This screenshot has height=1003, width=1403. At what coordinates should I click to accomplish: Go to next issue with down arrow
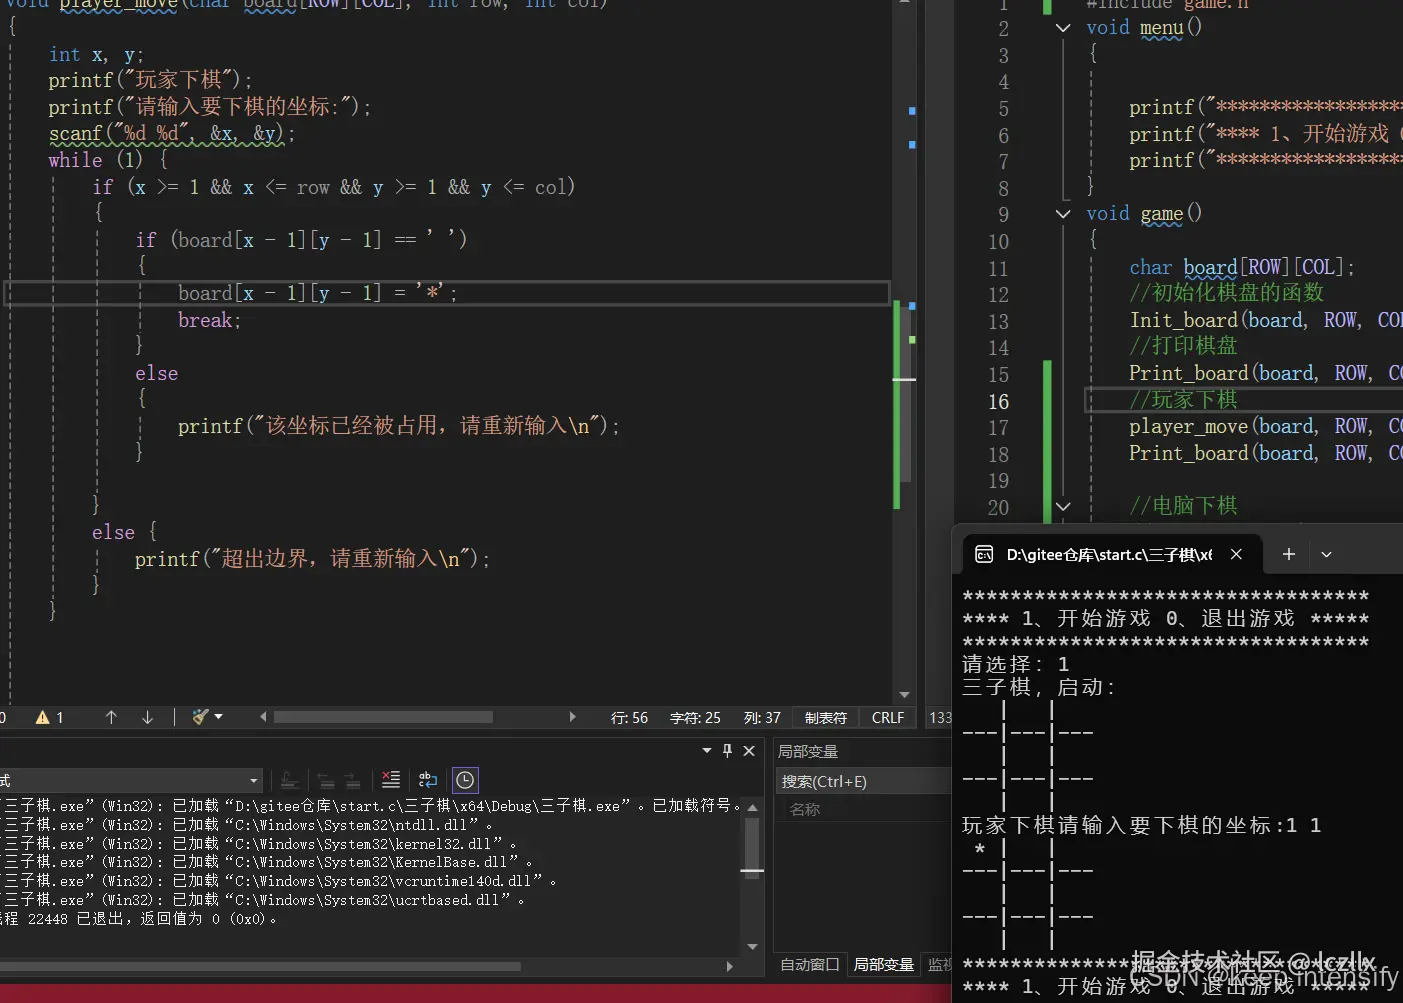pyautogui.click(x=147, y=717)
